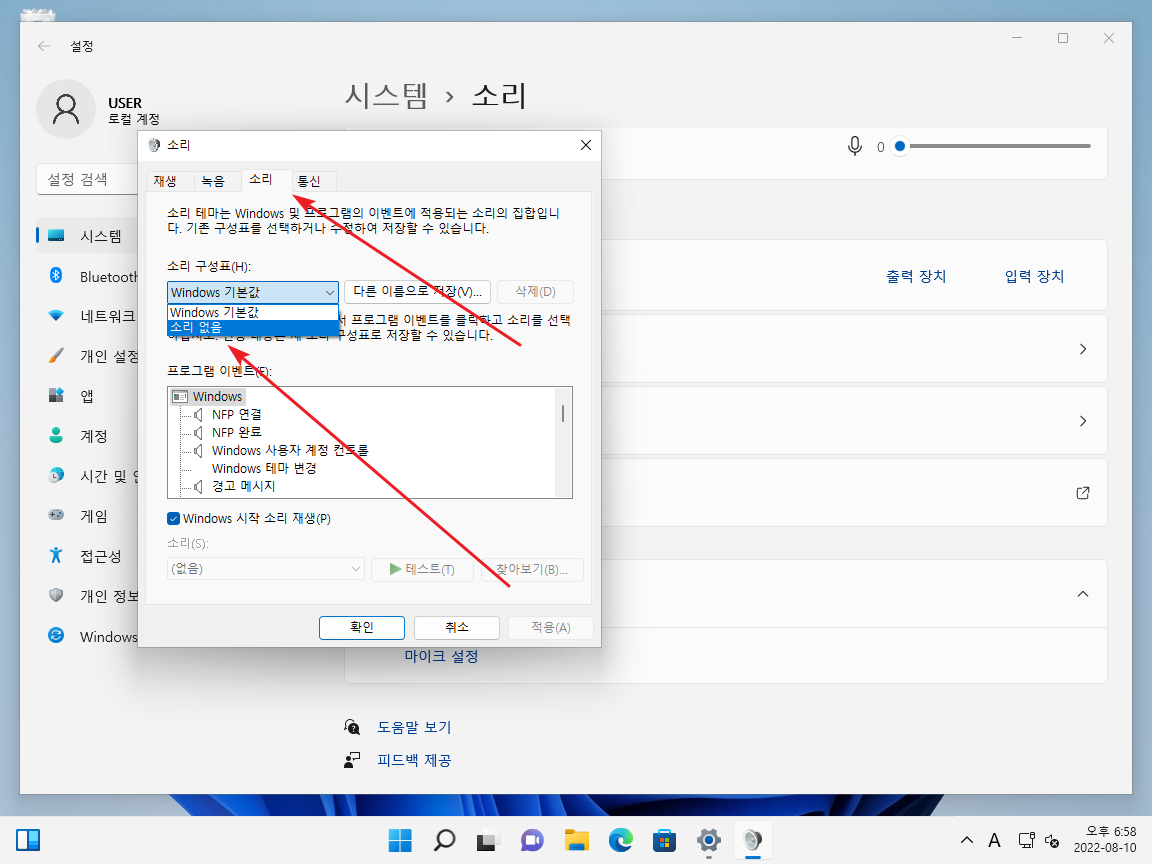Click the microphone icon in Settings
Viewport: 1152px width, 864px height.
854,146
